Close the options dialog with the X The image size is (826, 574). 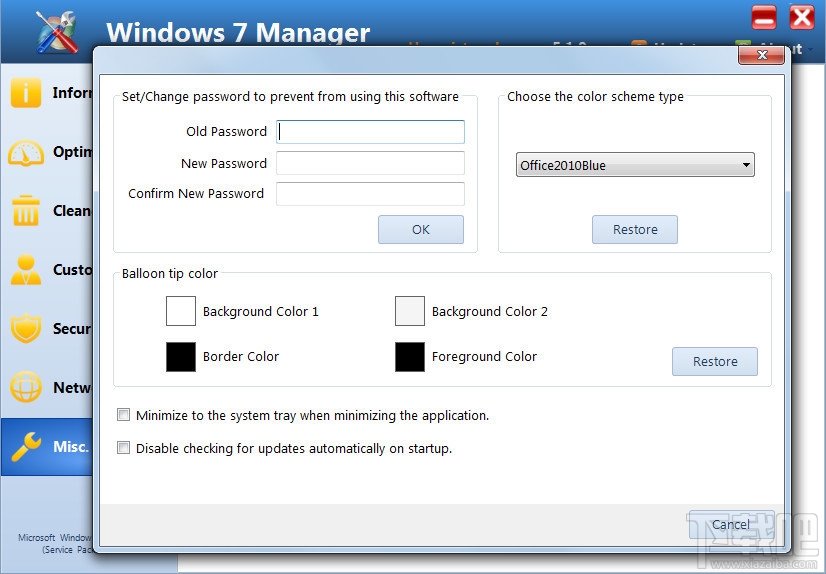pos(761,55)
